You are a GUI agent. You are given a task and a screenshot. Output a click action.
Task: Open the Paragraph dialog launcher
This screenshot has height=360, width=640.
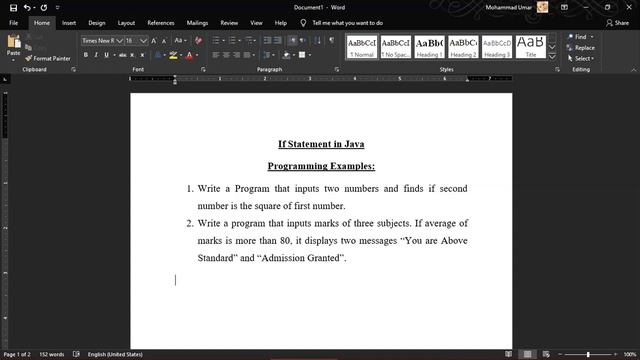pos(337,70)
